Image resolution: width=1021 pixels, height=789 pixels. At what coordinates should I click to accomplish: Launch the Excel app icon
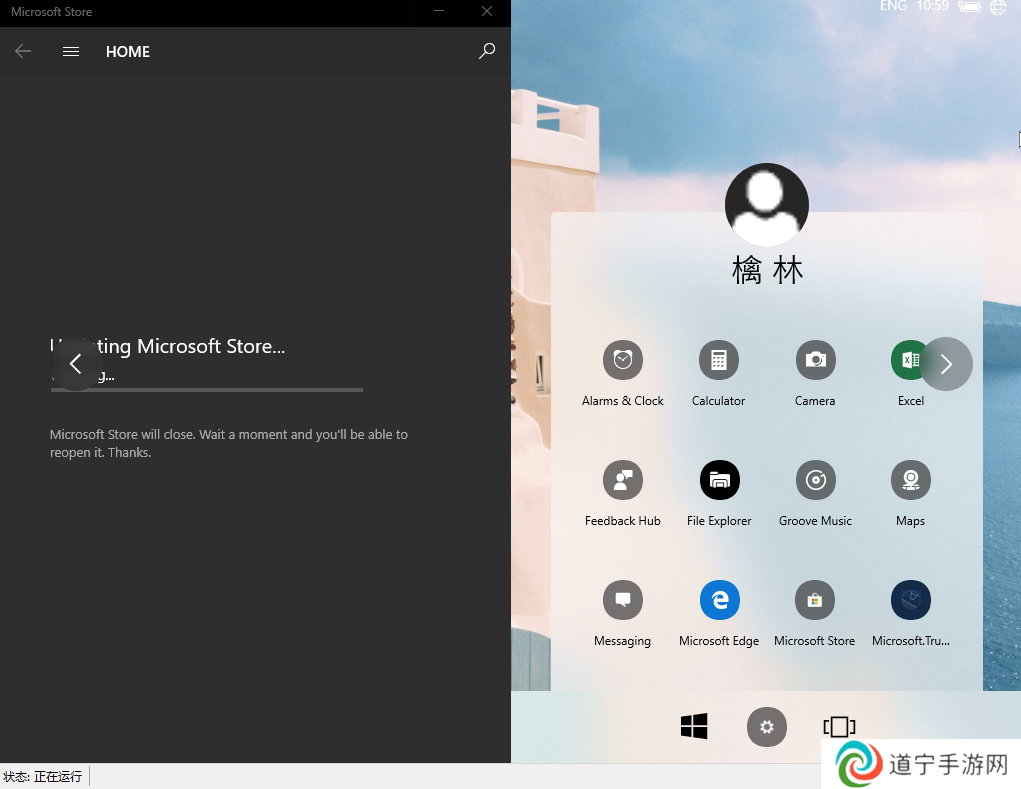[910, 360]
